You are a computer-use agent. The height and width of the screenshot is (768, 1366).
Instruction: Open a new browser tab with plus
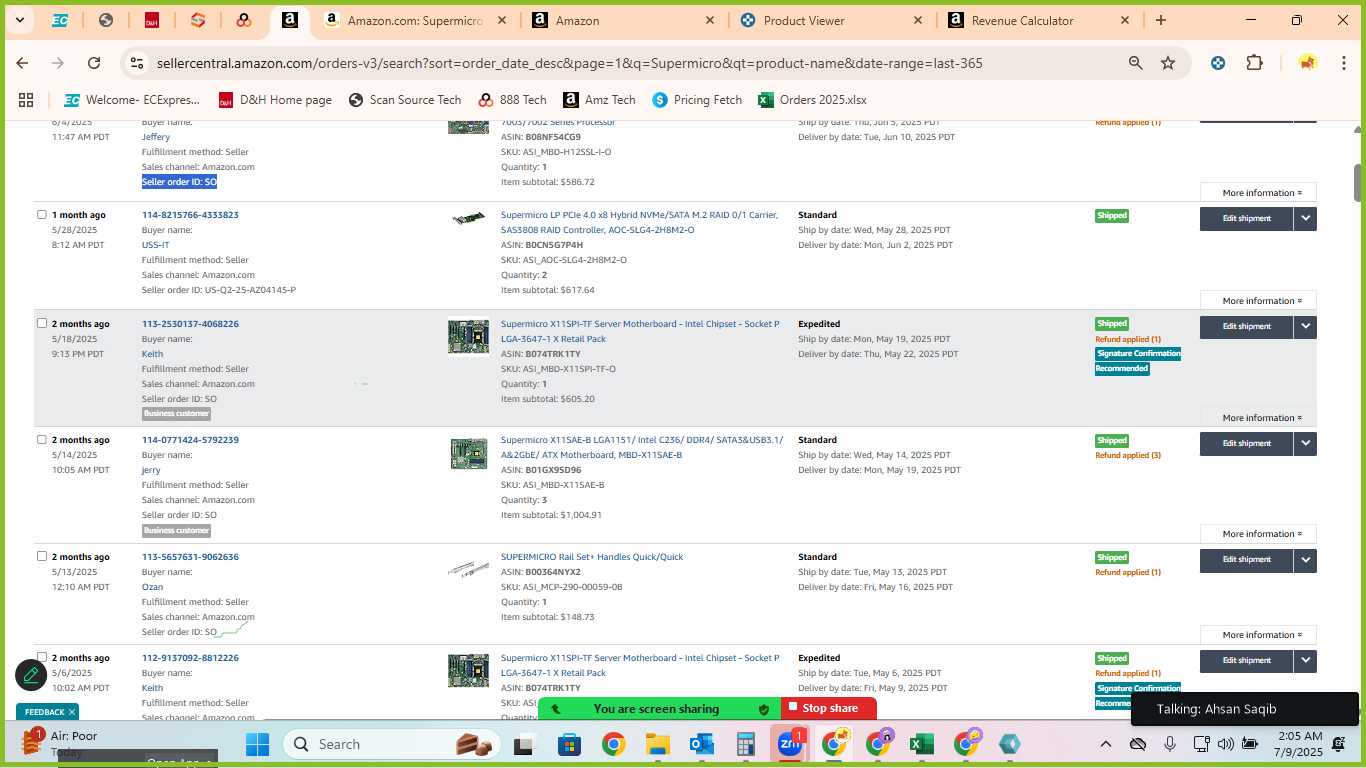tap(1161, 20)
